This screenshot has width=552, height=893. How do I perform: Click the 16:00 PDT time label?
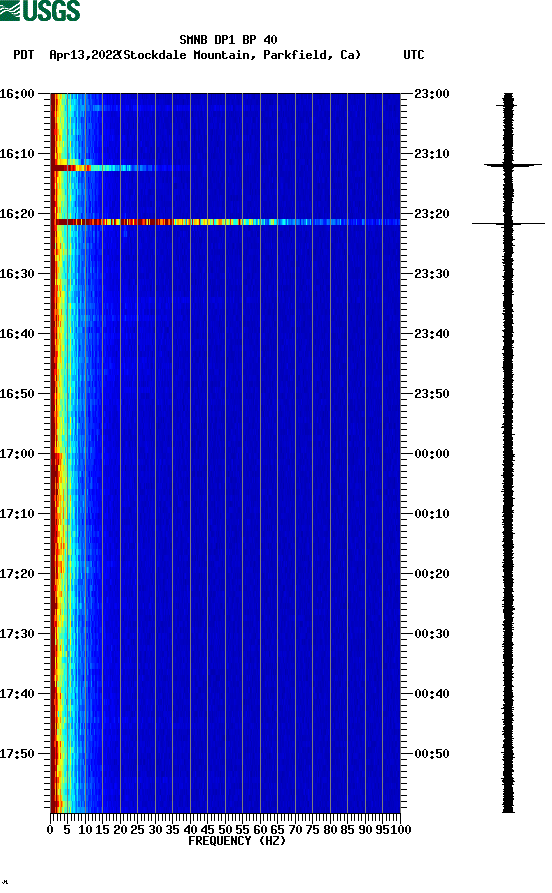[x=17, y=93]
